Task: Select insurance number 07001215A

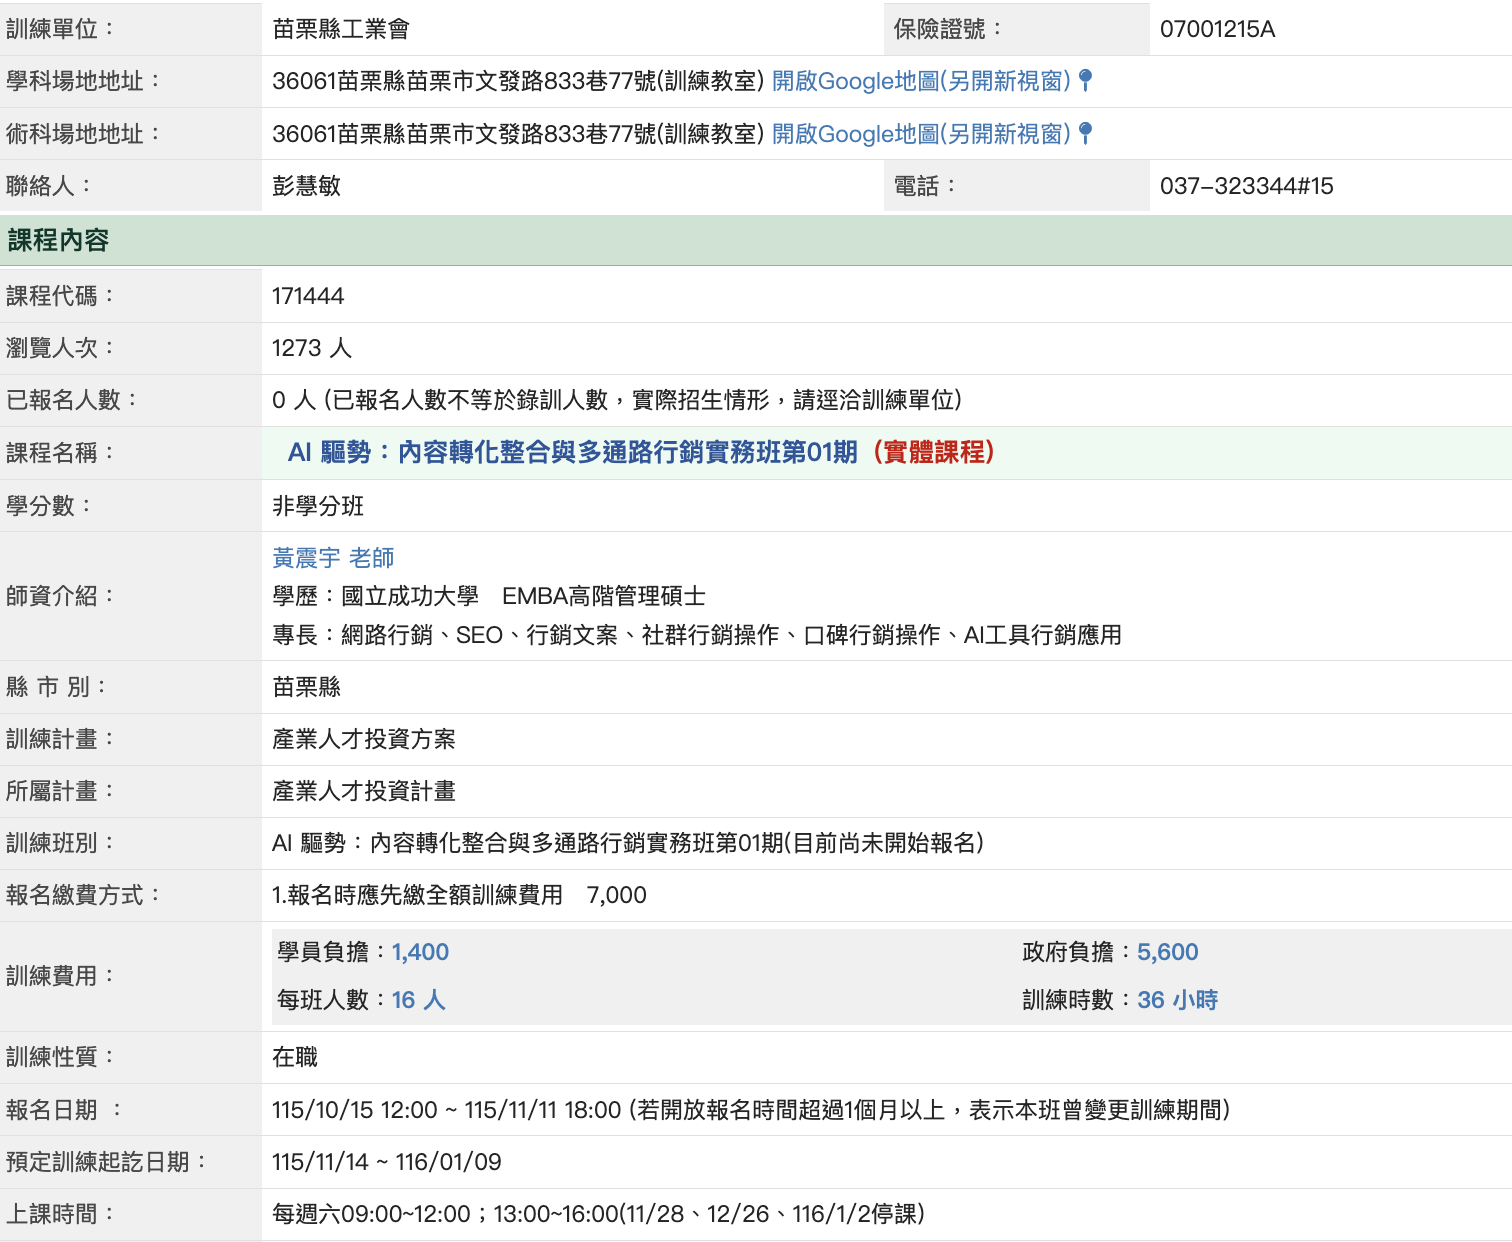Action: click(x=1217, y=29)
